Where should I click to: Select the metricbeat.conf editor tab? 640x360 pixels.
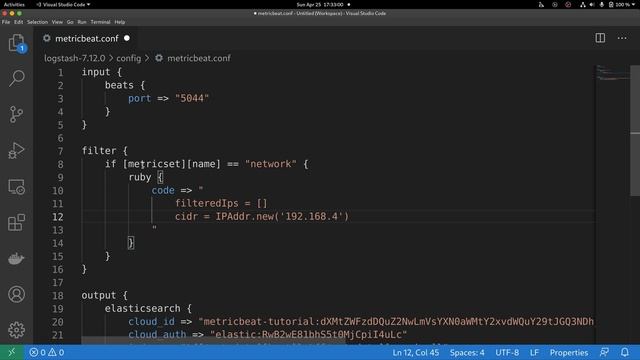coord(87,38)
